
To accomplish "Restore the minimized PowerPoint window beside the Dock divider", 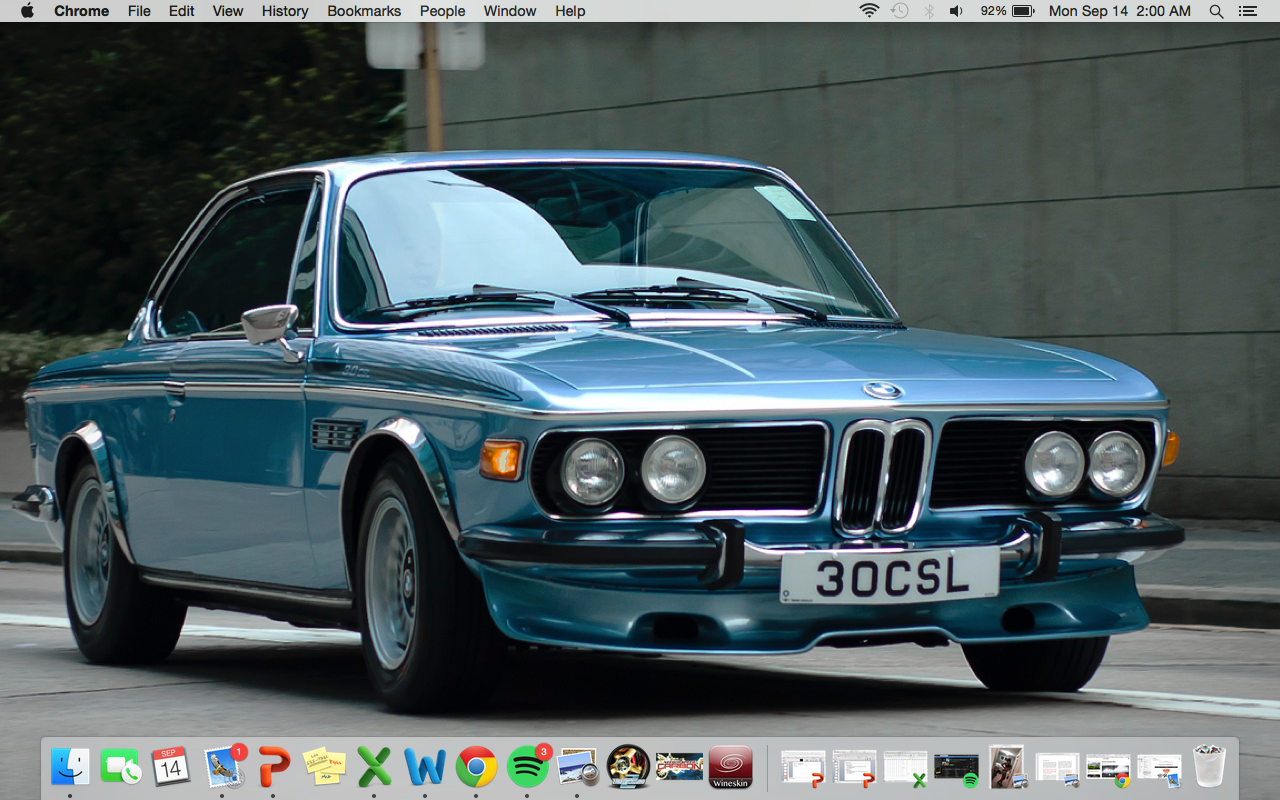I will [x=803, y=767].
